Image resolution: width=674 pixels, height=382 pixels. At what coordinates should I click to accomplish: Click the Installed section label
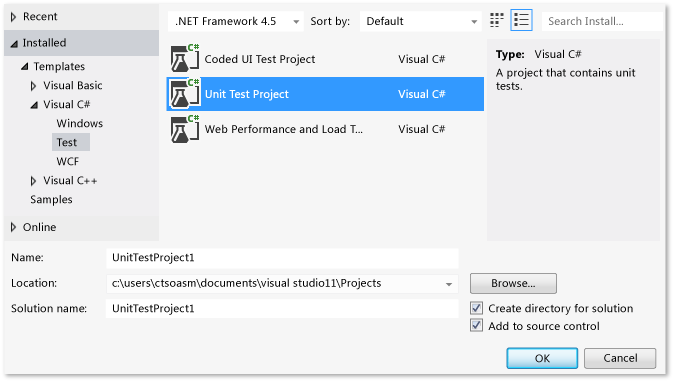pos(44,43)
